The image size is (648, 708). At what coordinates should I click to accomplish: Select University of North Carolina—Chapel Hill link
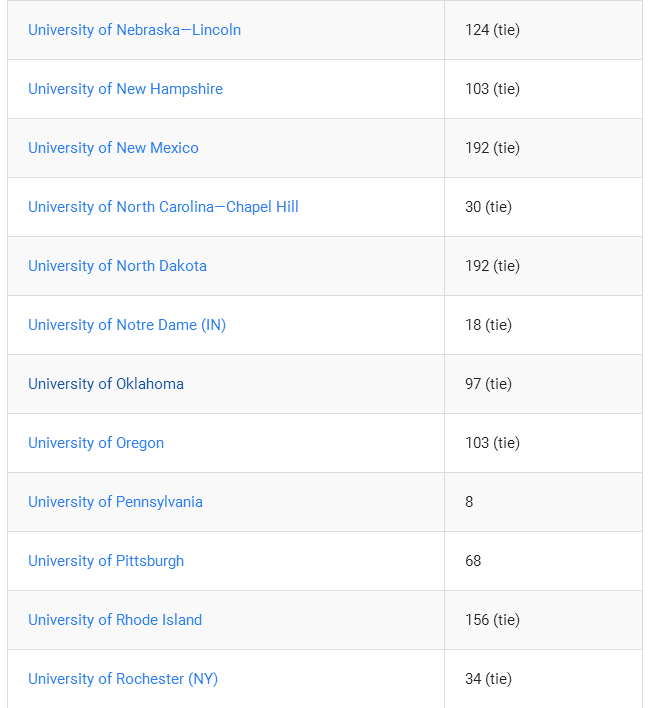(163, 207)
